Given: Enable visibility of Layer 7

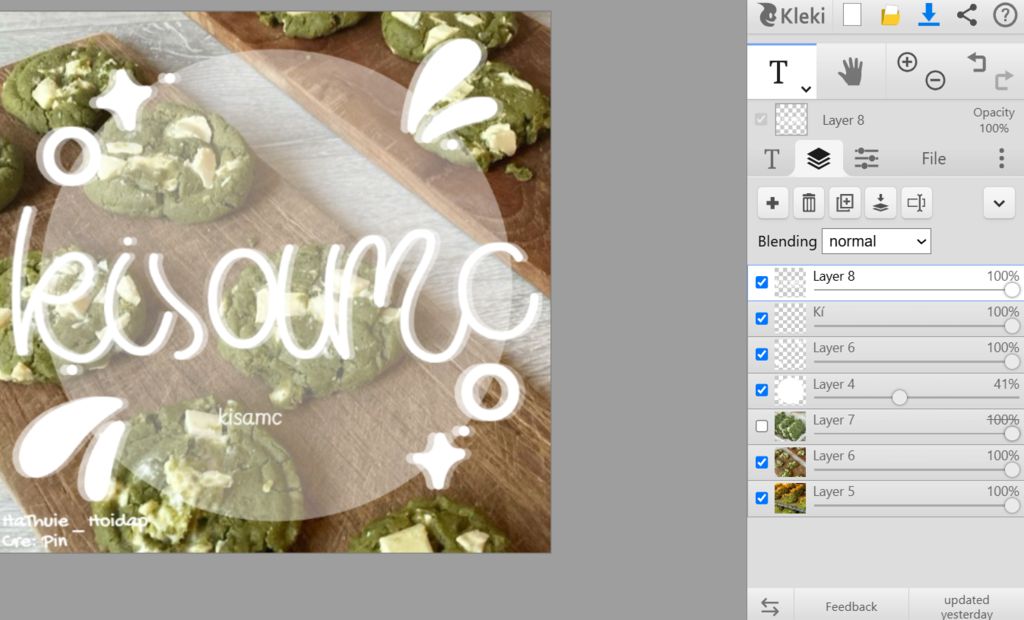Looking at the screenshot, I should [x=762, y=426].
